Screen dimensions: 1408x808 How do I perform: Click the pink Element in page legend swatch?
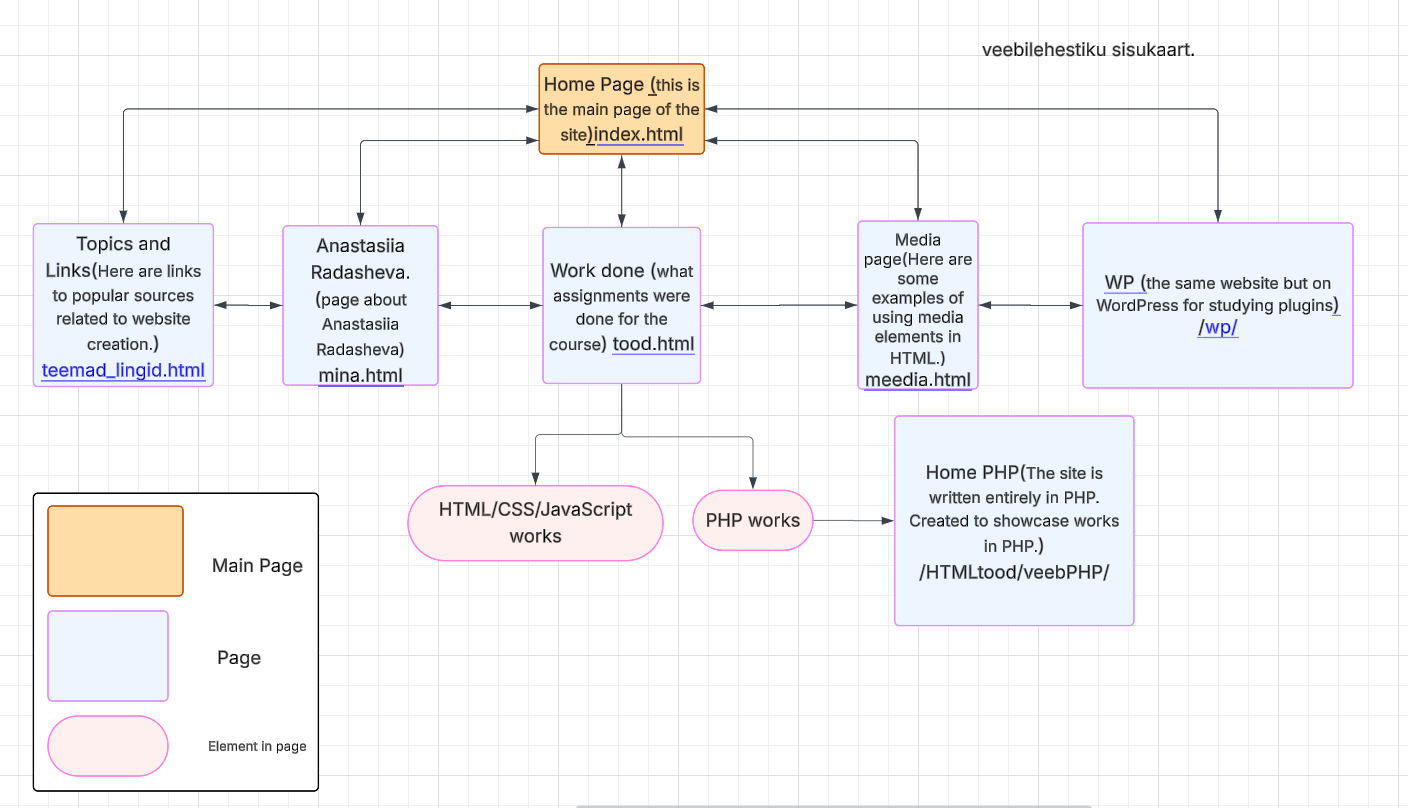(108, 745)
